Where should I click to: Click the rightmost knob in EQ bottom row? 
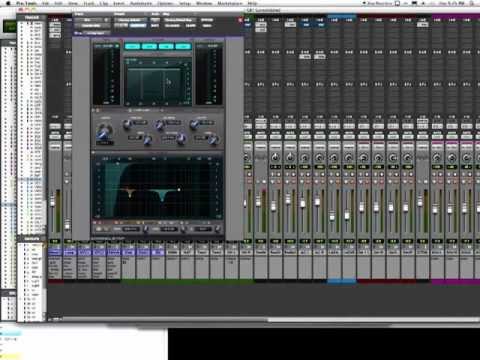[218, 229]
